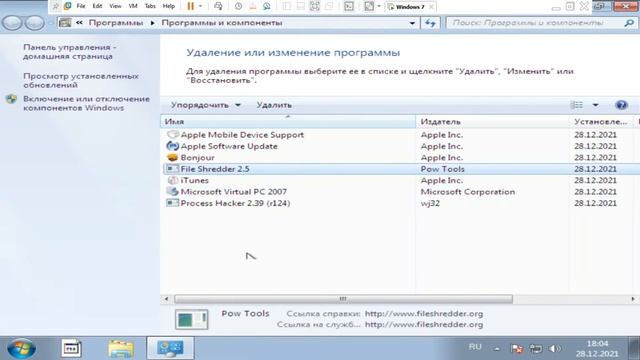
Task: Open the Help menu
Action: coord(169,6)
